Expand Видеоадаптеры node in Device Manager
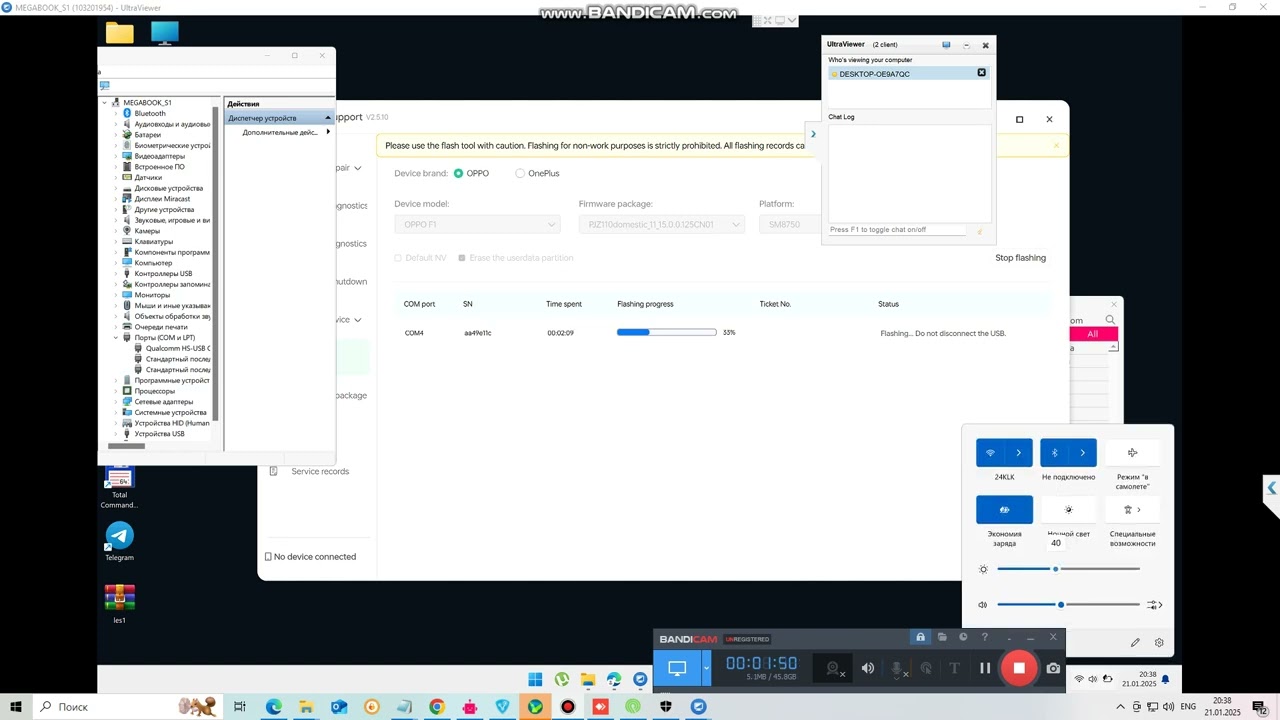This screenshot has height=720, width=1280. [x=116, y=156]
